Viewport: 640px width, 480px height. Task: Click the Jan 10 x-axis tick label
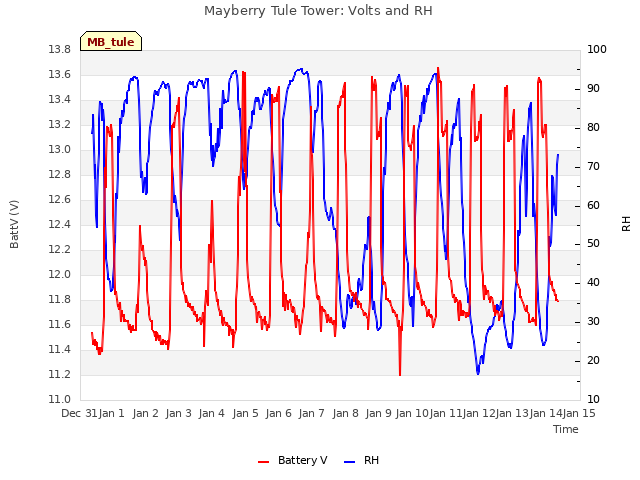pyautogui.click(x=412, y=413)
